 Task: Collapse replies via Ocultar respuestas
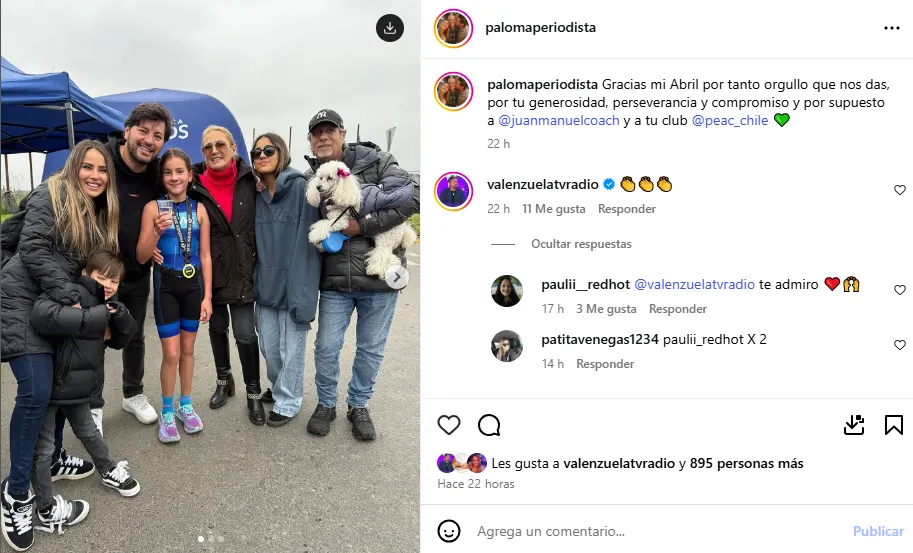coord(581,244)
